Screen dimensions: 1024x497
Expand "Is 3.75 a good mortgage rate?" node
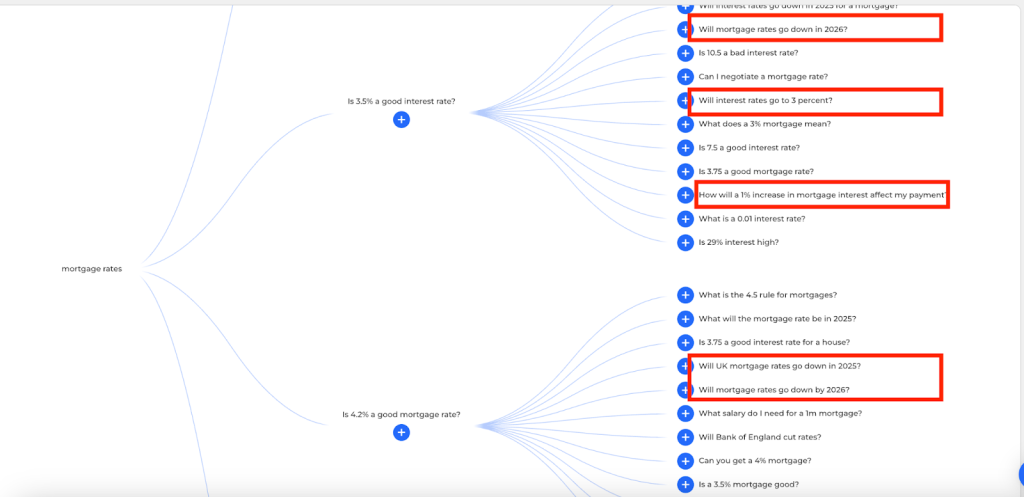685,172
